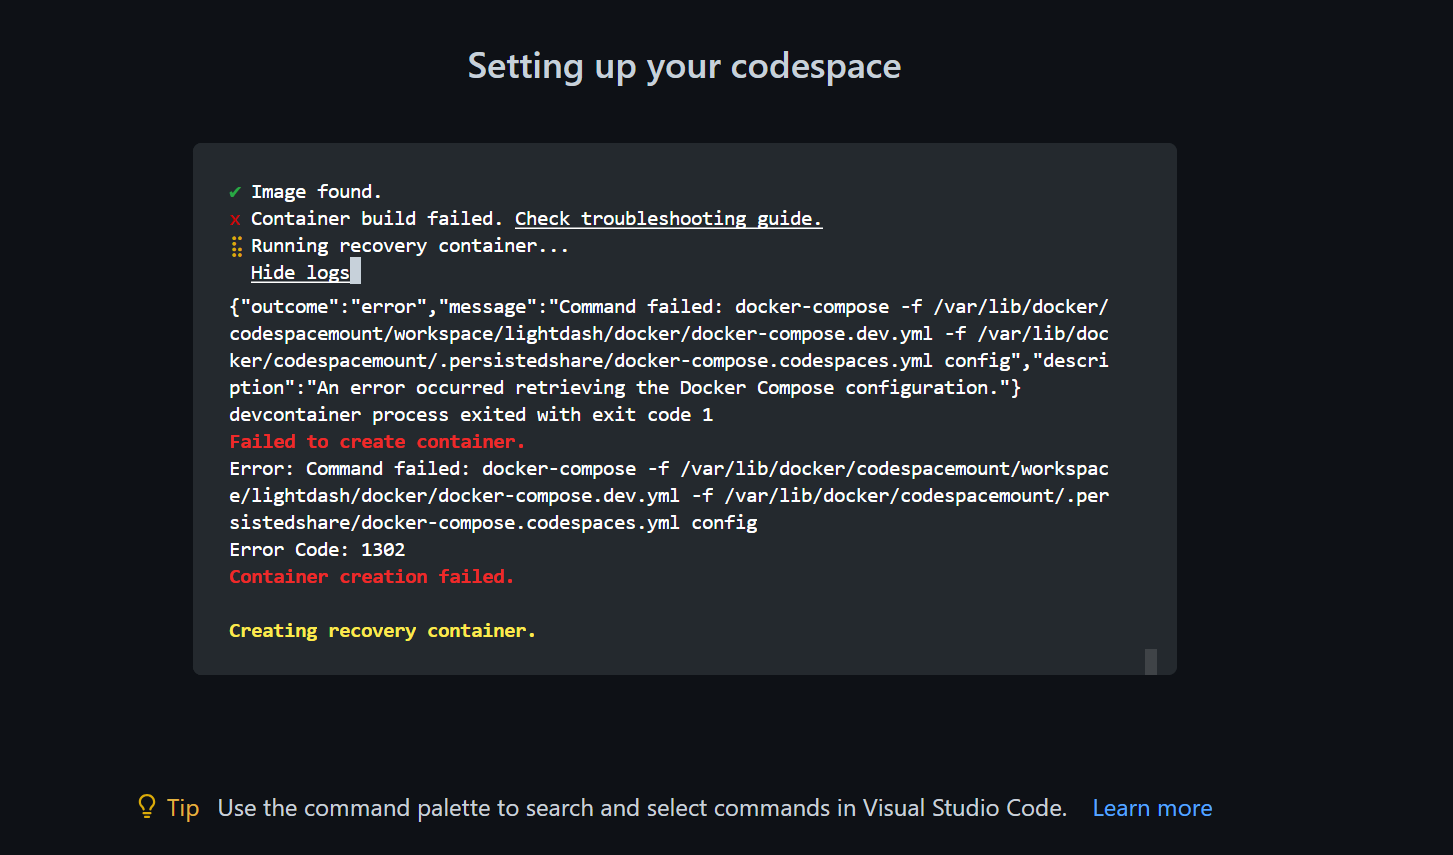Click the blinking cursor after Hide logs
The height and width of the screenshot is (855, 1453).
(356, 271)
